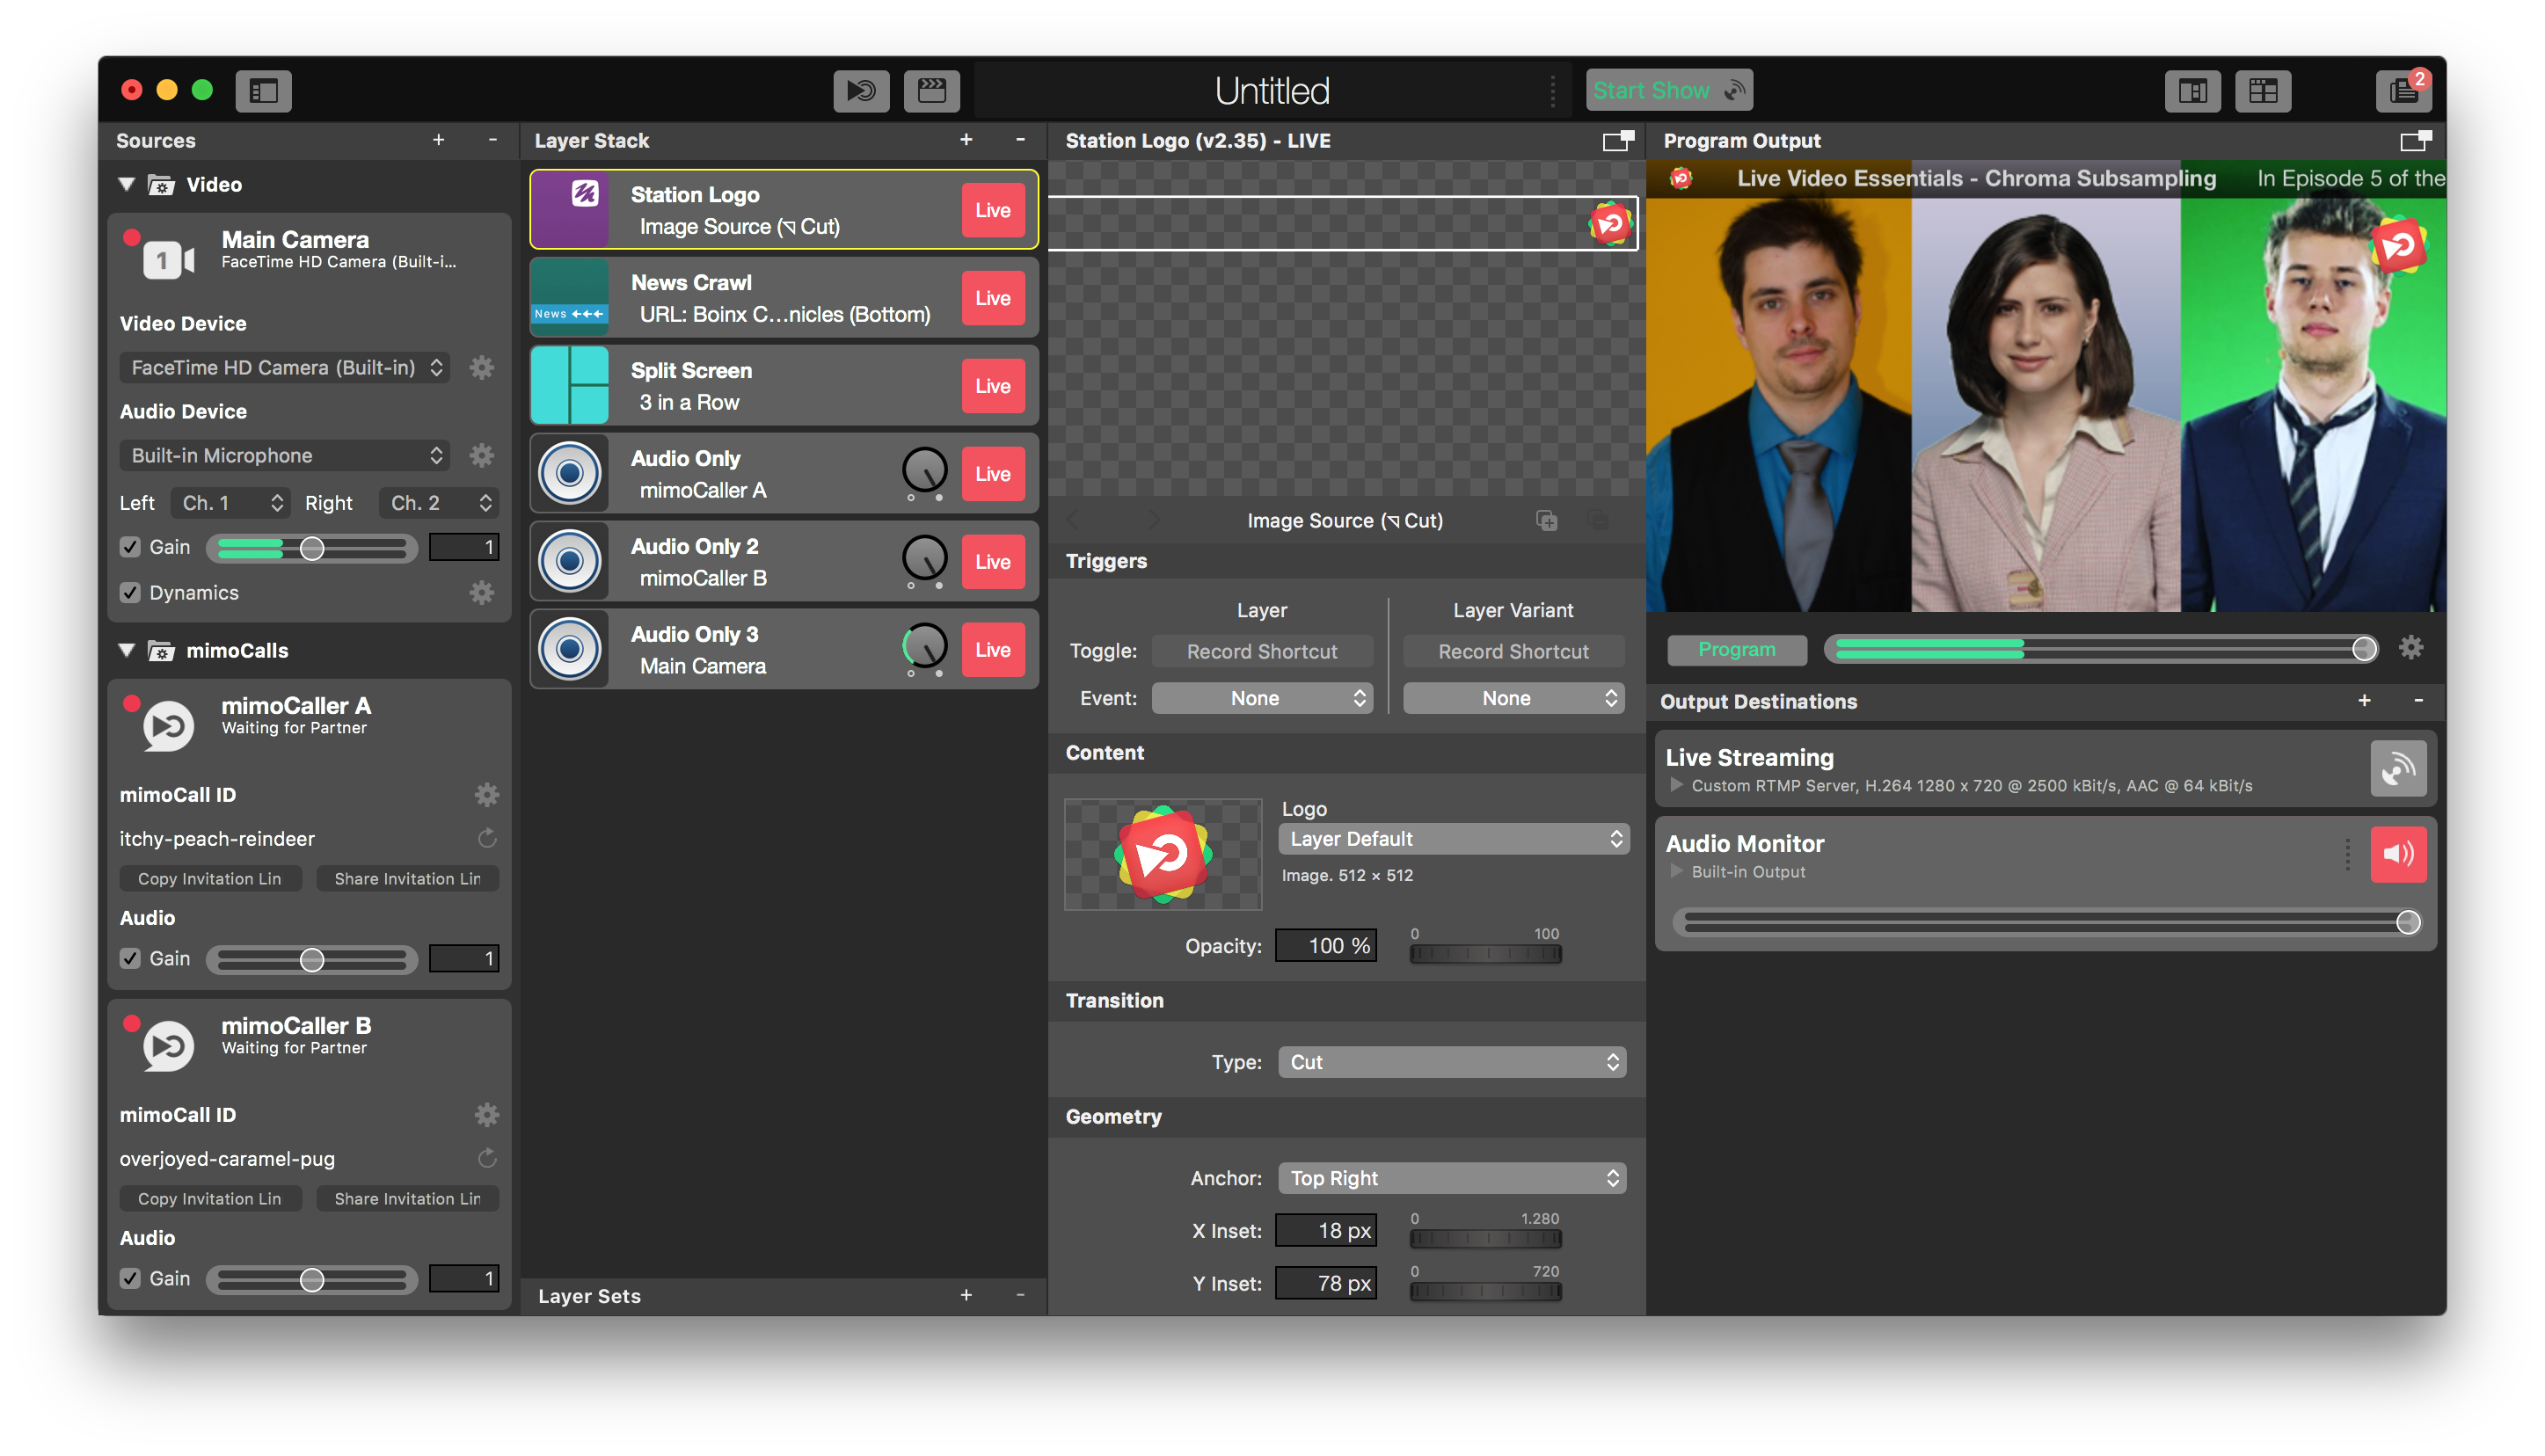Toggle Audio Only mimoCaller A Live button
Viewport: 2545px width, 1456px height.
(x=992, y=474)
